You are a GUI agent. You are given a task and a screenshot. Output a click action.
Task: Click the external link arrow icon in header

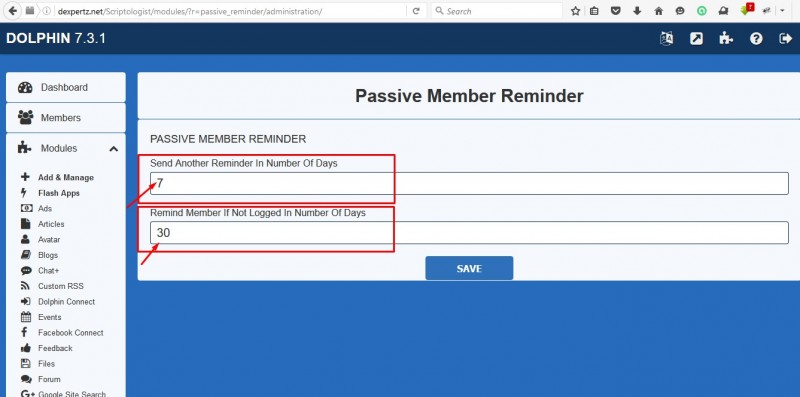click(696, 38)
